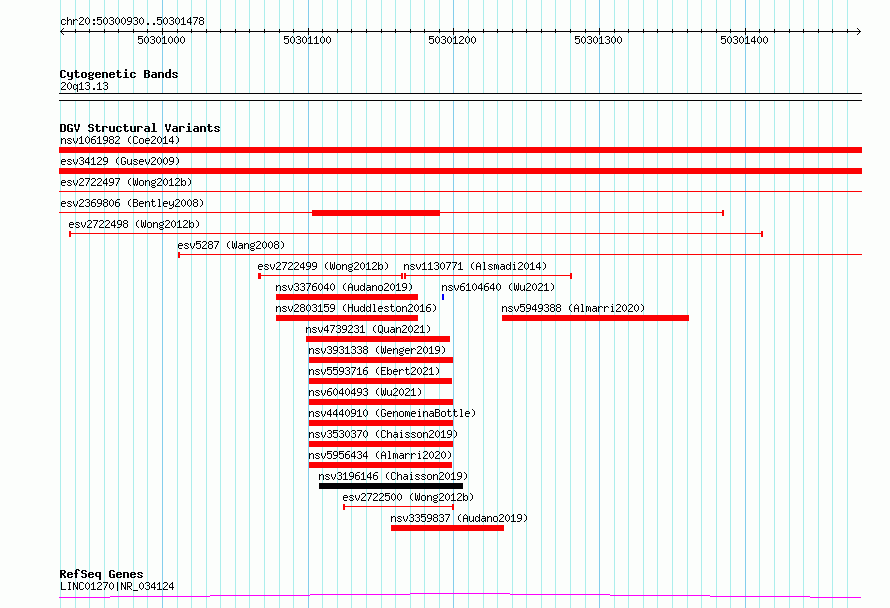Click the Cytogenetic Bands track title
Screen dimensions: 890x608
pos(119,74)
